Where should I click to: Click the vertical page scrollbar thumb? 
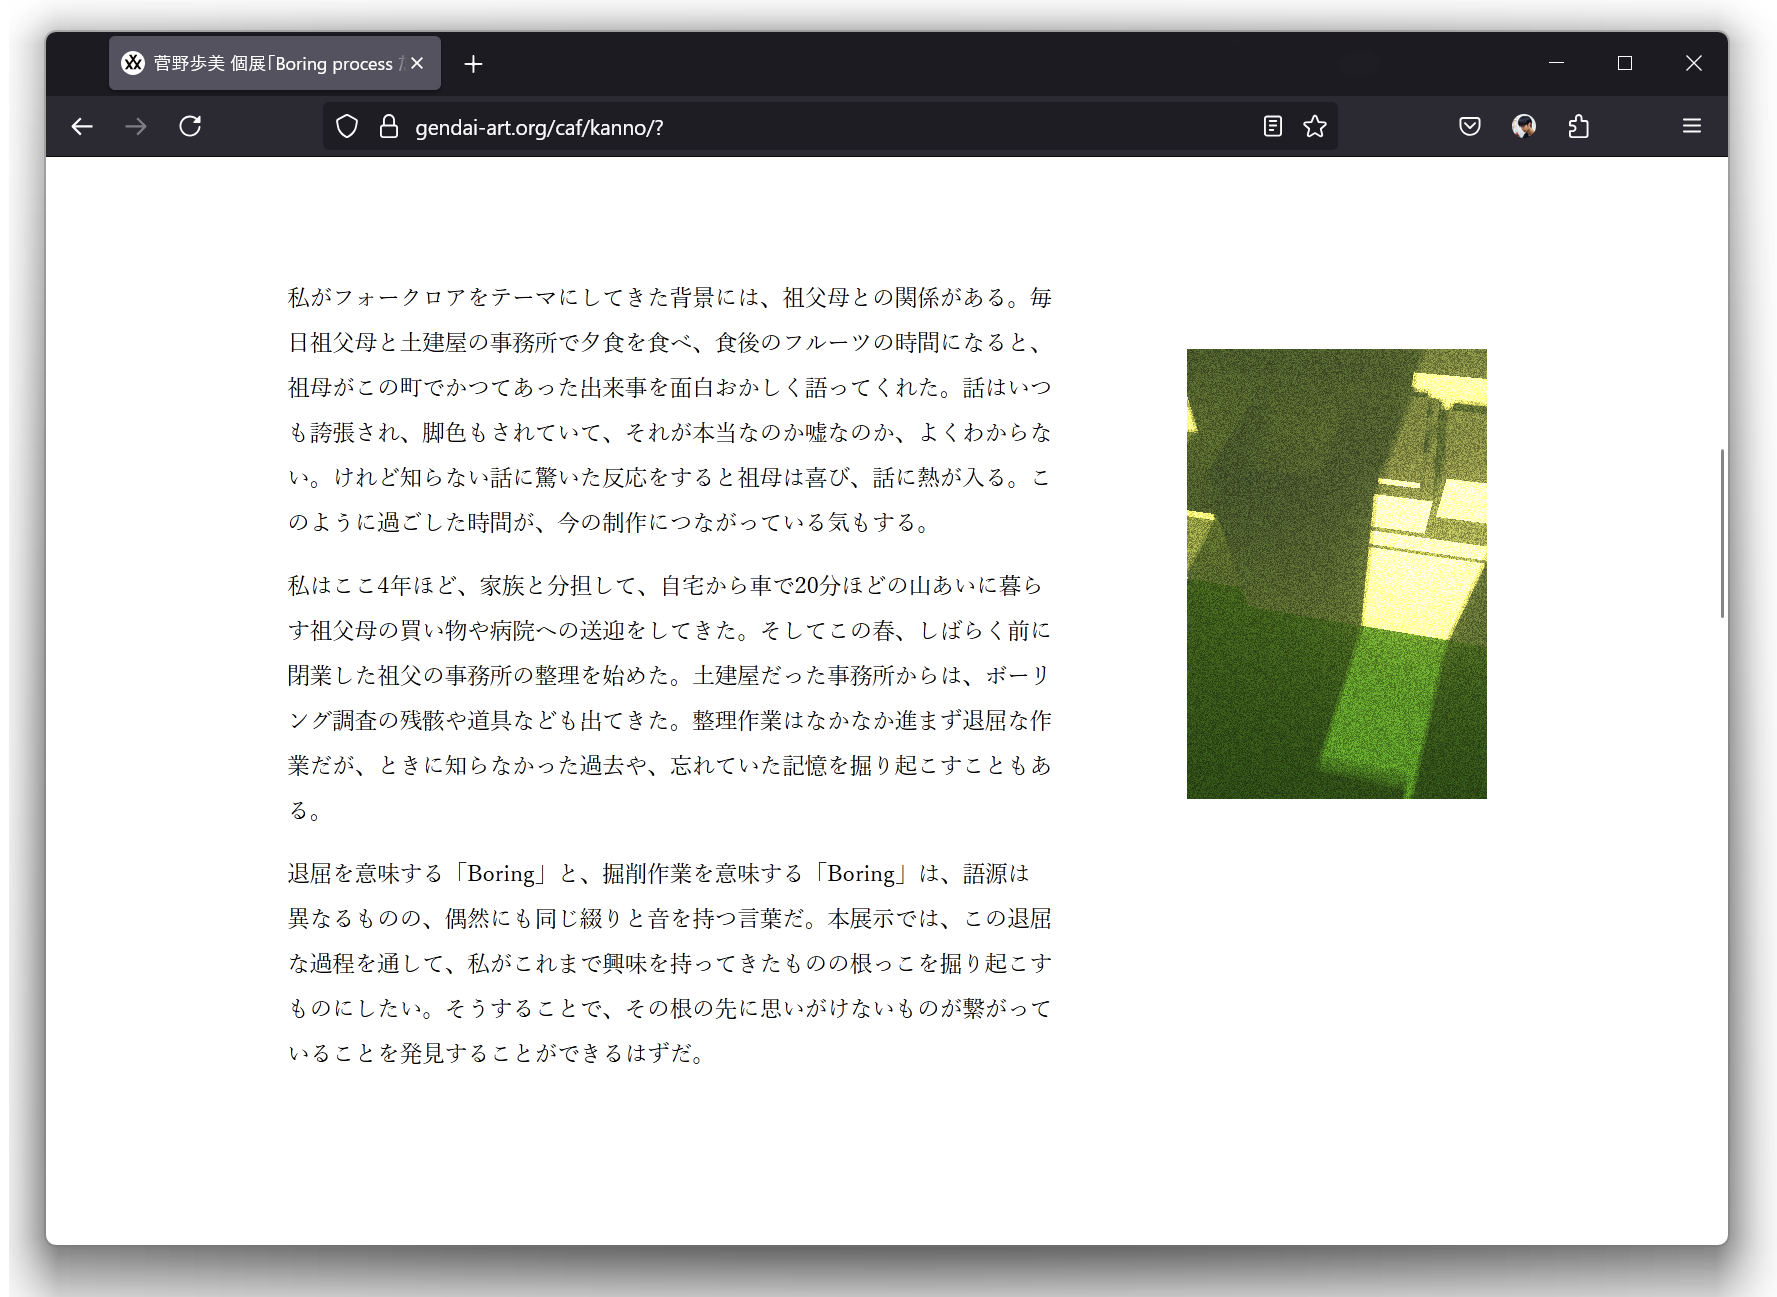(1722, 533)
